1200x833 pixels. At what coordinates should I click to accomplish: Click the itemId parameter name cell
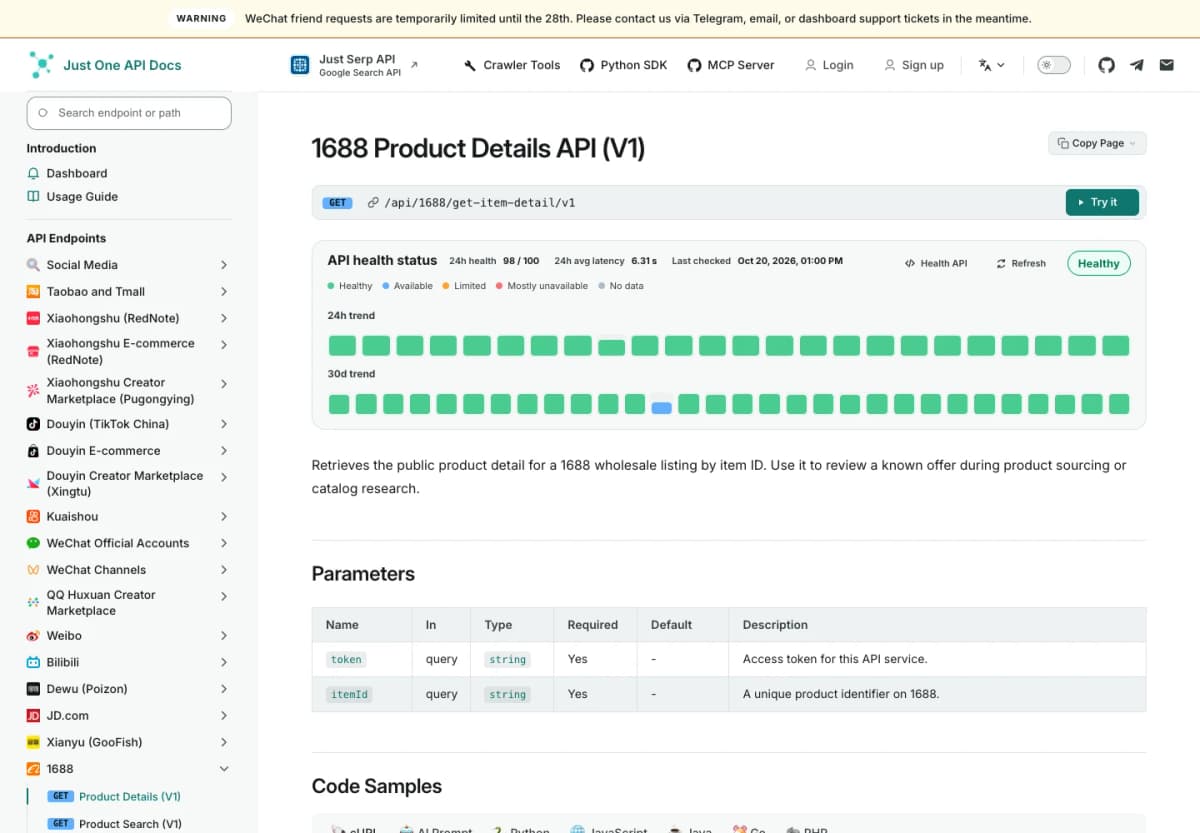click(362, 694)
